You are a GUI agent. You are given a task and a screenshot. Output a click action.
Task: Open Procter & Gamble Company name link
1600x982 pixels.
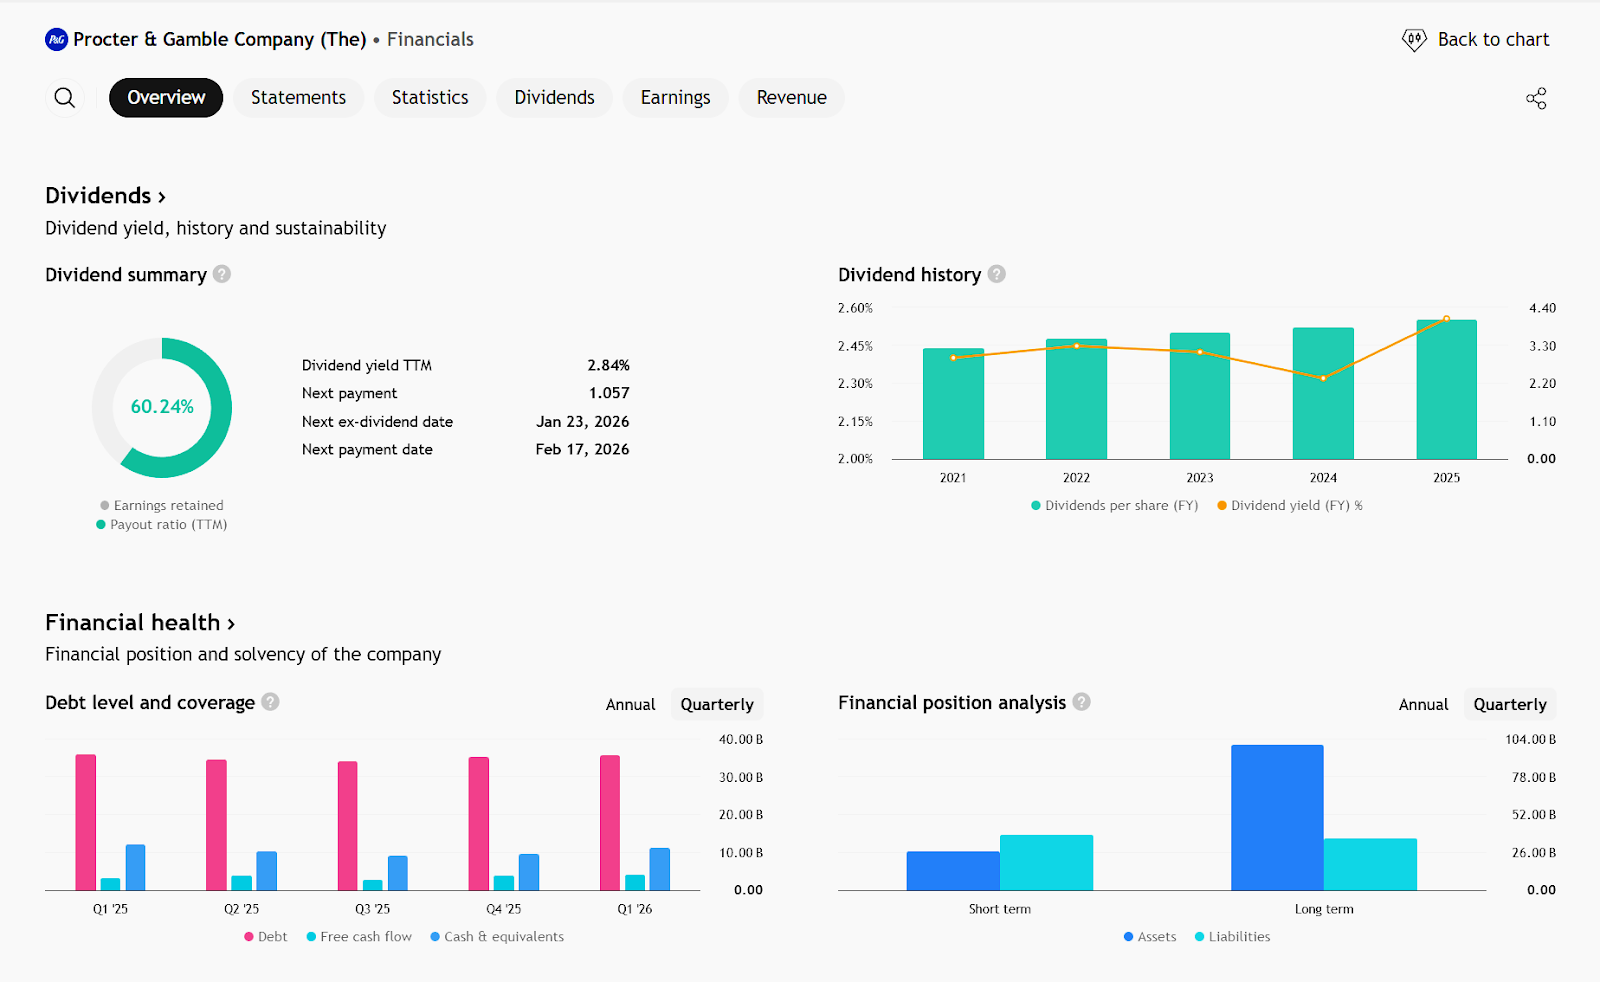coord(219,40)
